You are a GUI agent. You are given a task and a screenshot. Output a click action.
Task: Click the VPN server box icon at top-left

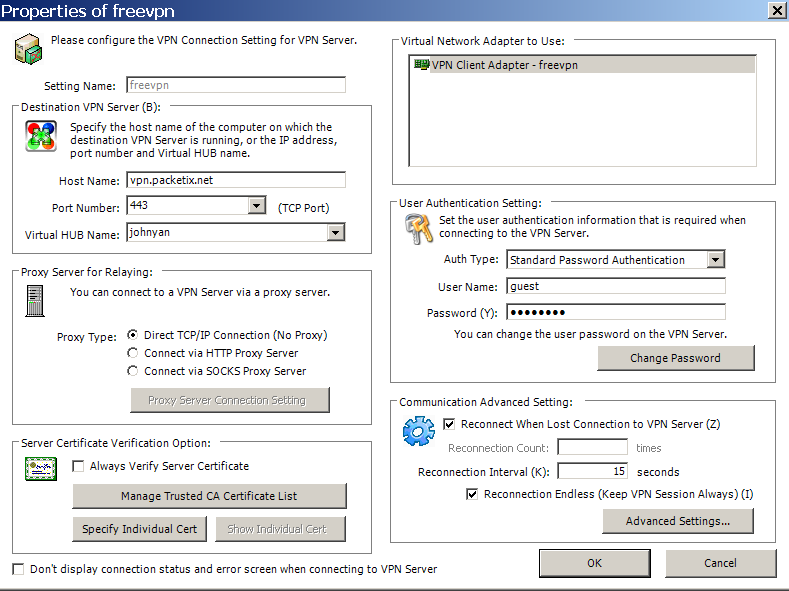[28, 49]
